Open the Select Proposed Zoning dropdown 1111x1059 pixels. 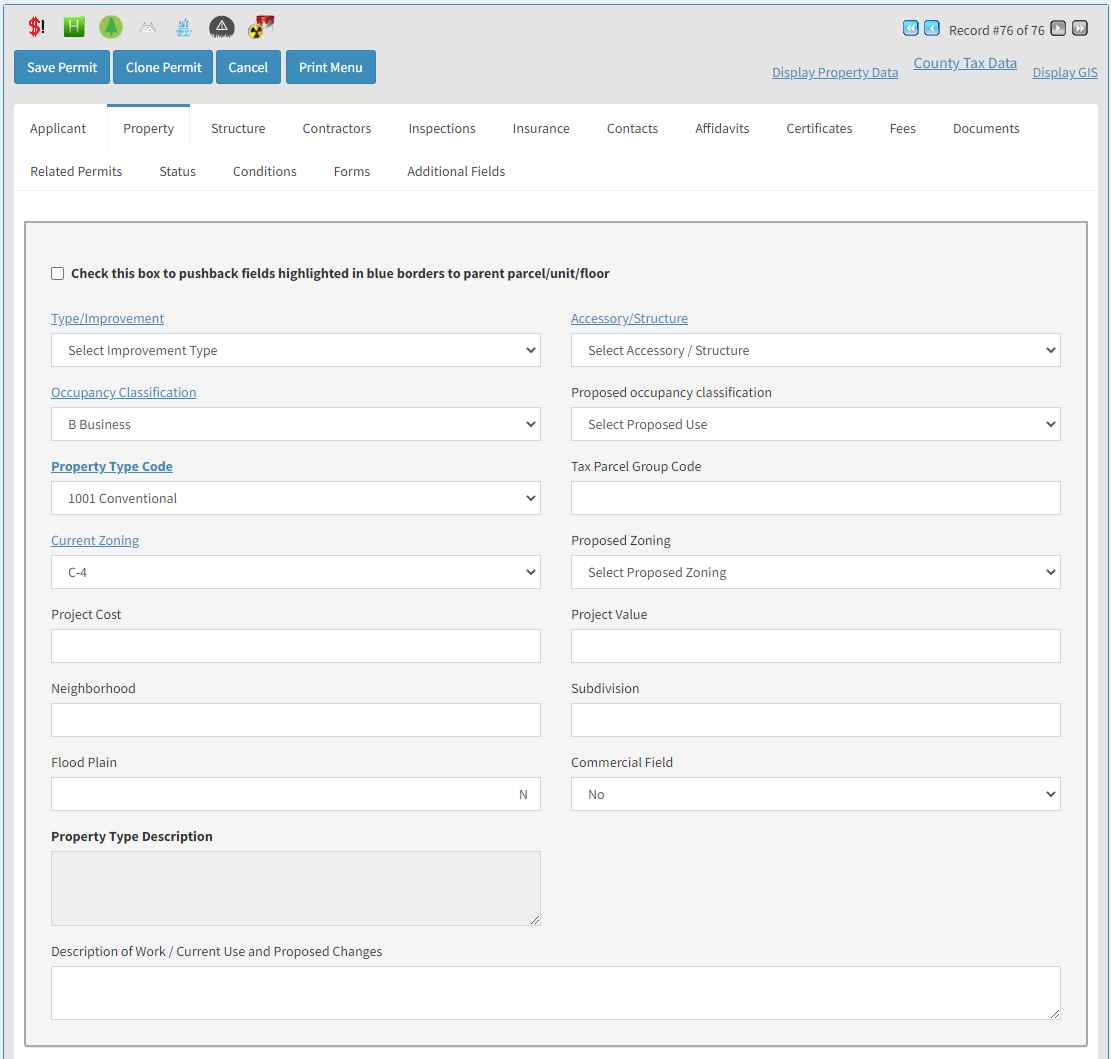click(816, 572)
